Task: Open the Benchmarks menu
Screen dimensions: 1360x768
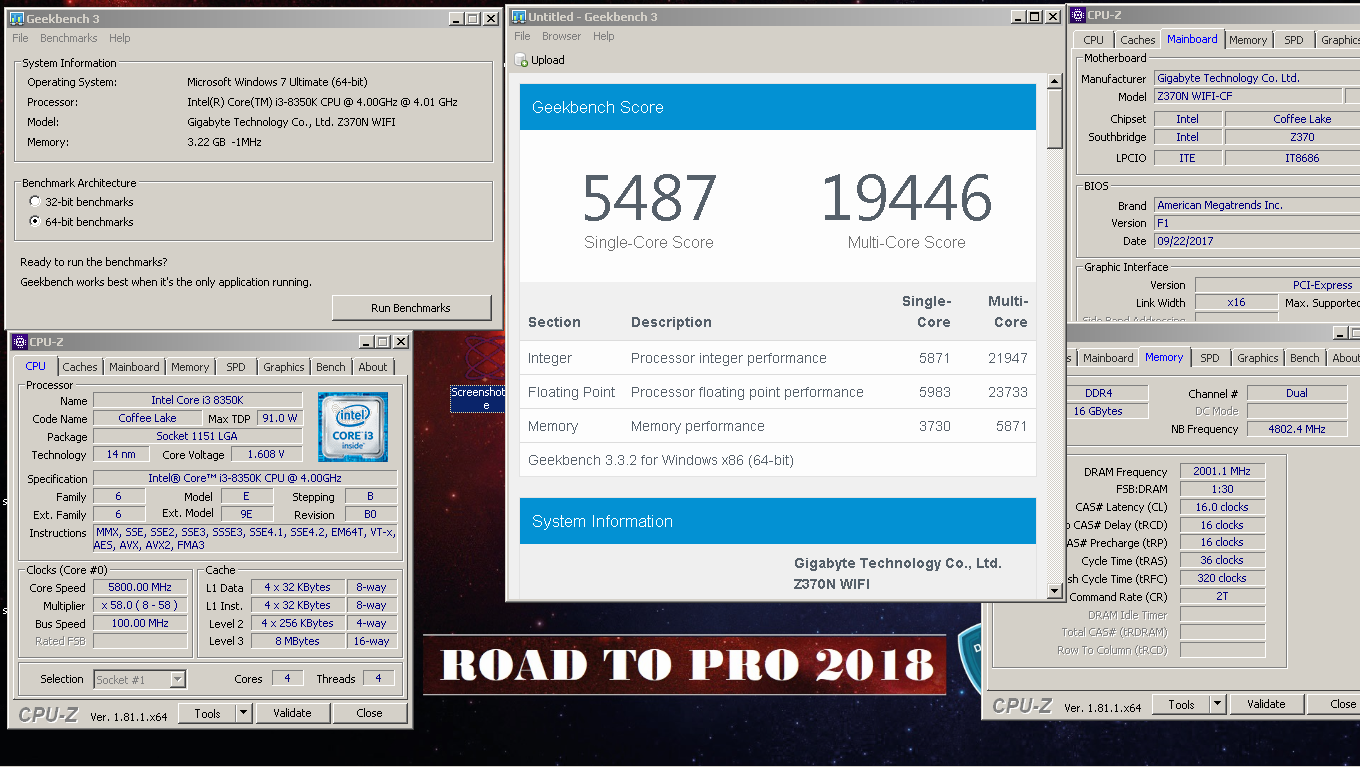Action: pyautogui.click(x=69, y=38)
